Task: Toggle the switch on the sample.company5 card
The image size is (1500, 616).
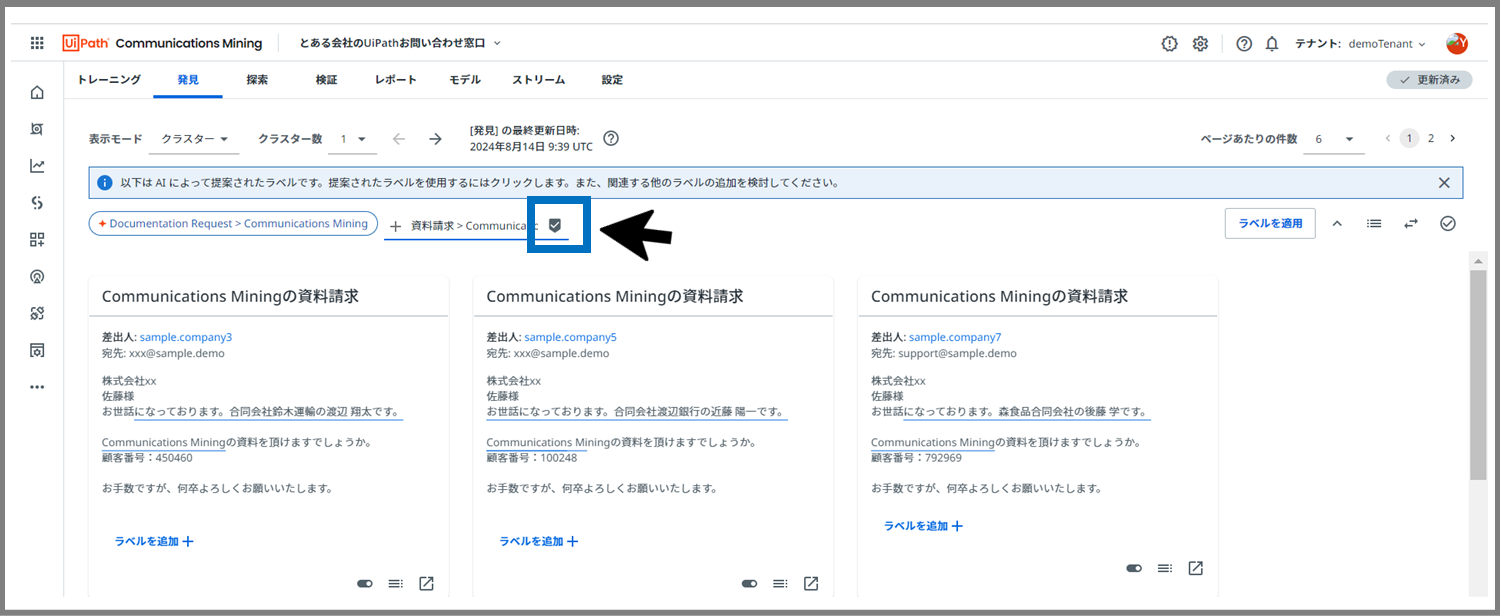Action: [x=750, y=584]
